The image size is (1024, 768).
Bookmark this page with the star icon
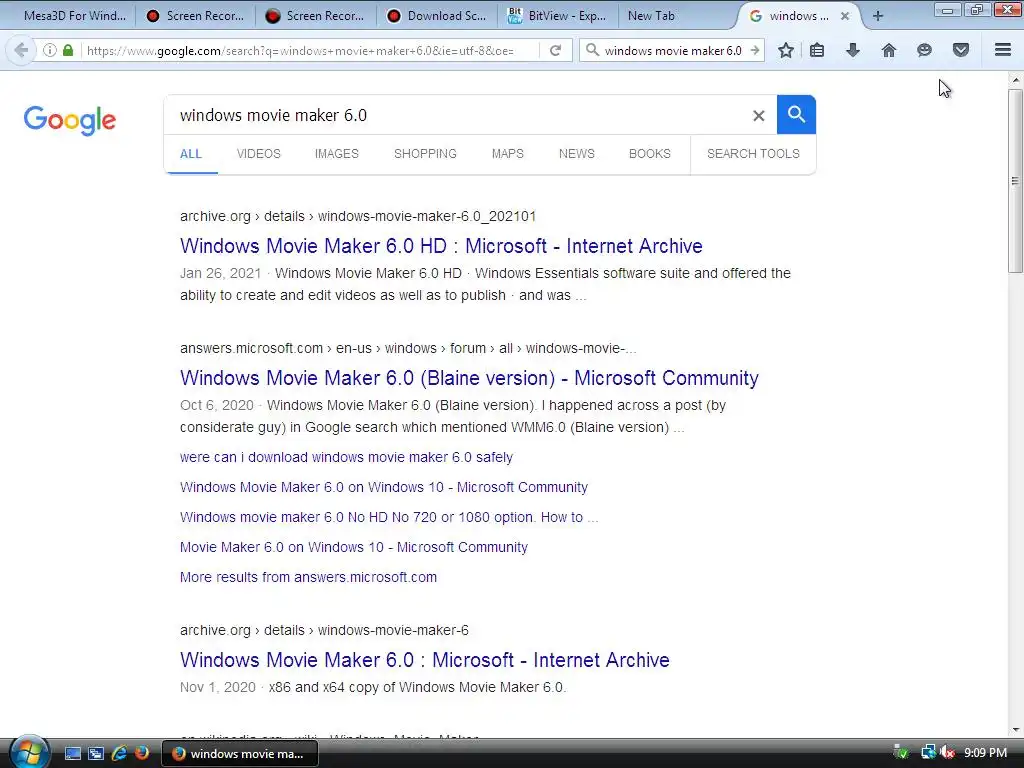click(786, 50)
